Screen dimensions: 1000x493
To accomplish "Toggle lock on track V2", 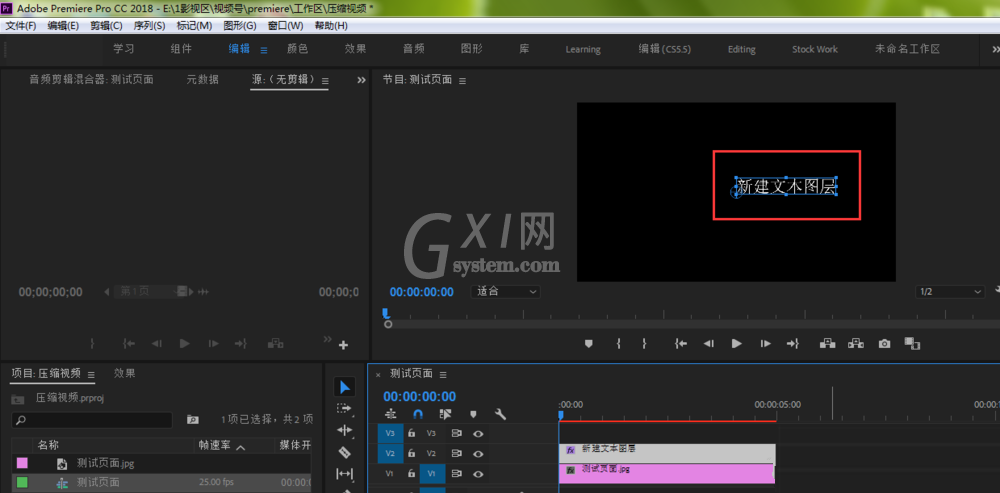I will [411, 453].
